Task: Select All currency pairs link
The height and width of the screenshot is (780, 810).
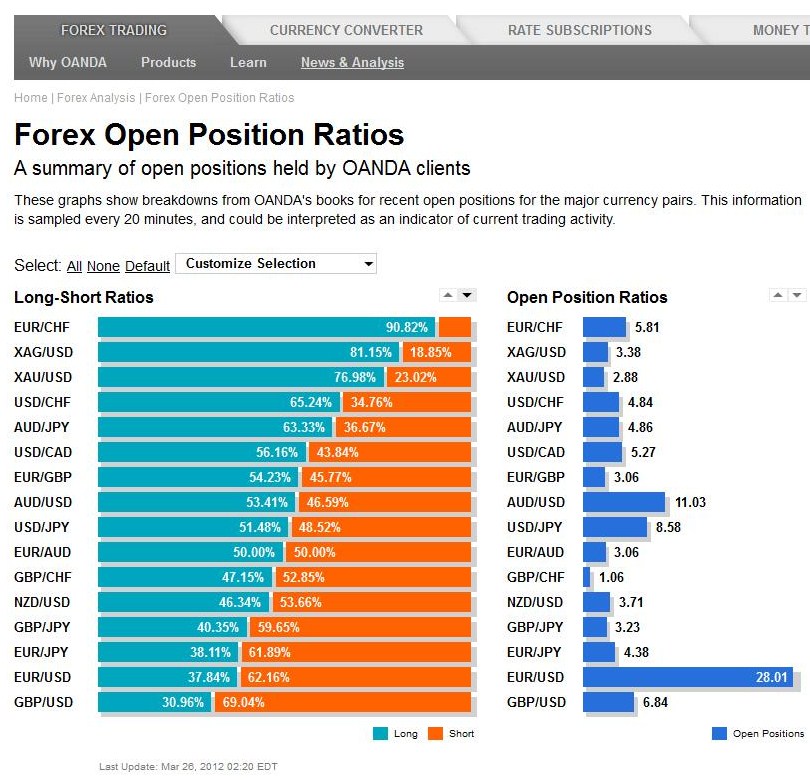Action: (74, 266)
